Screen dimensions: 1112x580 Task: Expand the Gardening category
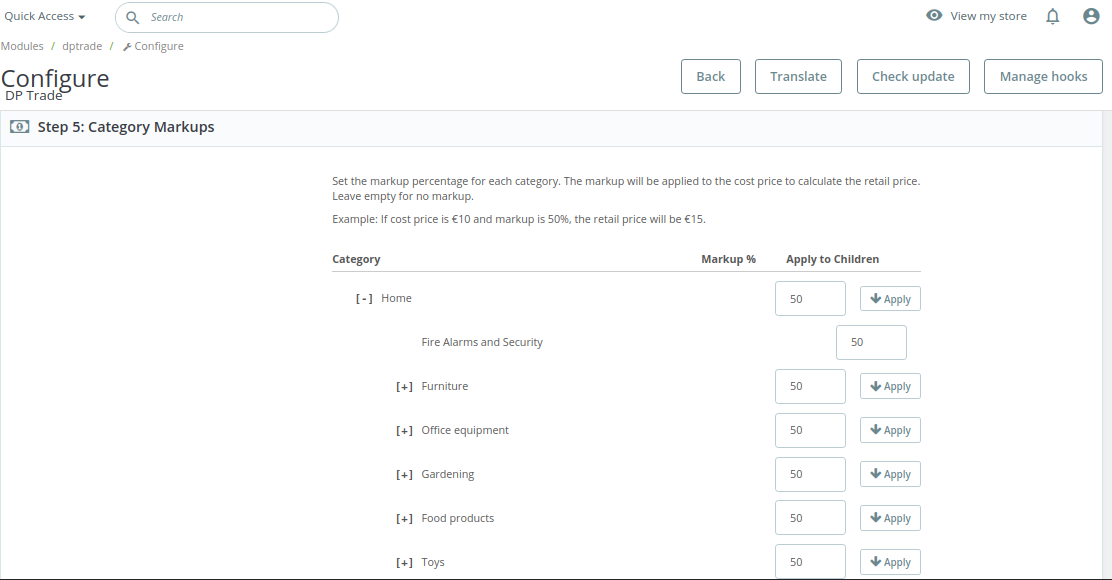404,475
